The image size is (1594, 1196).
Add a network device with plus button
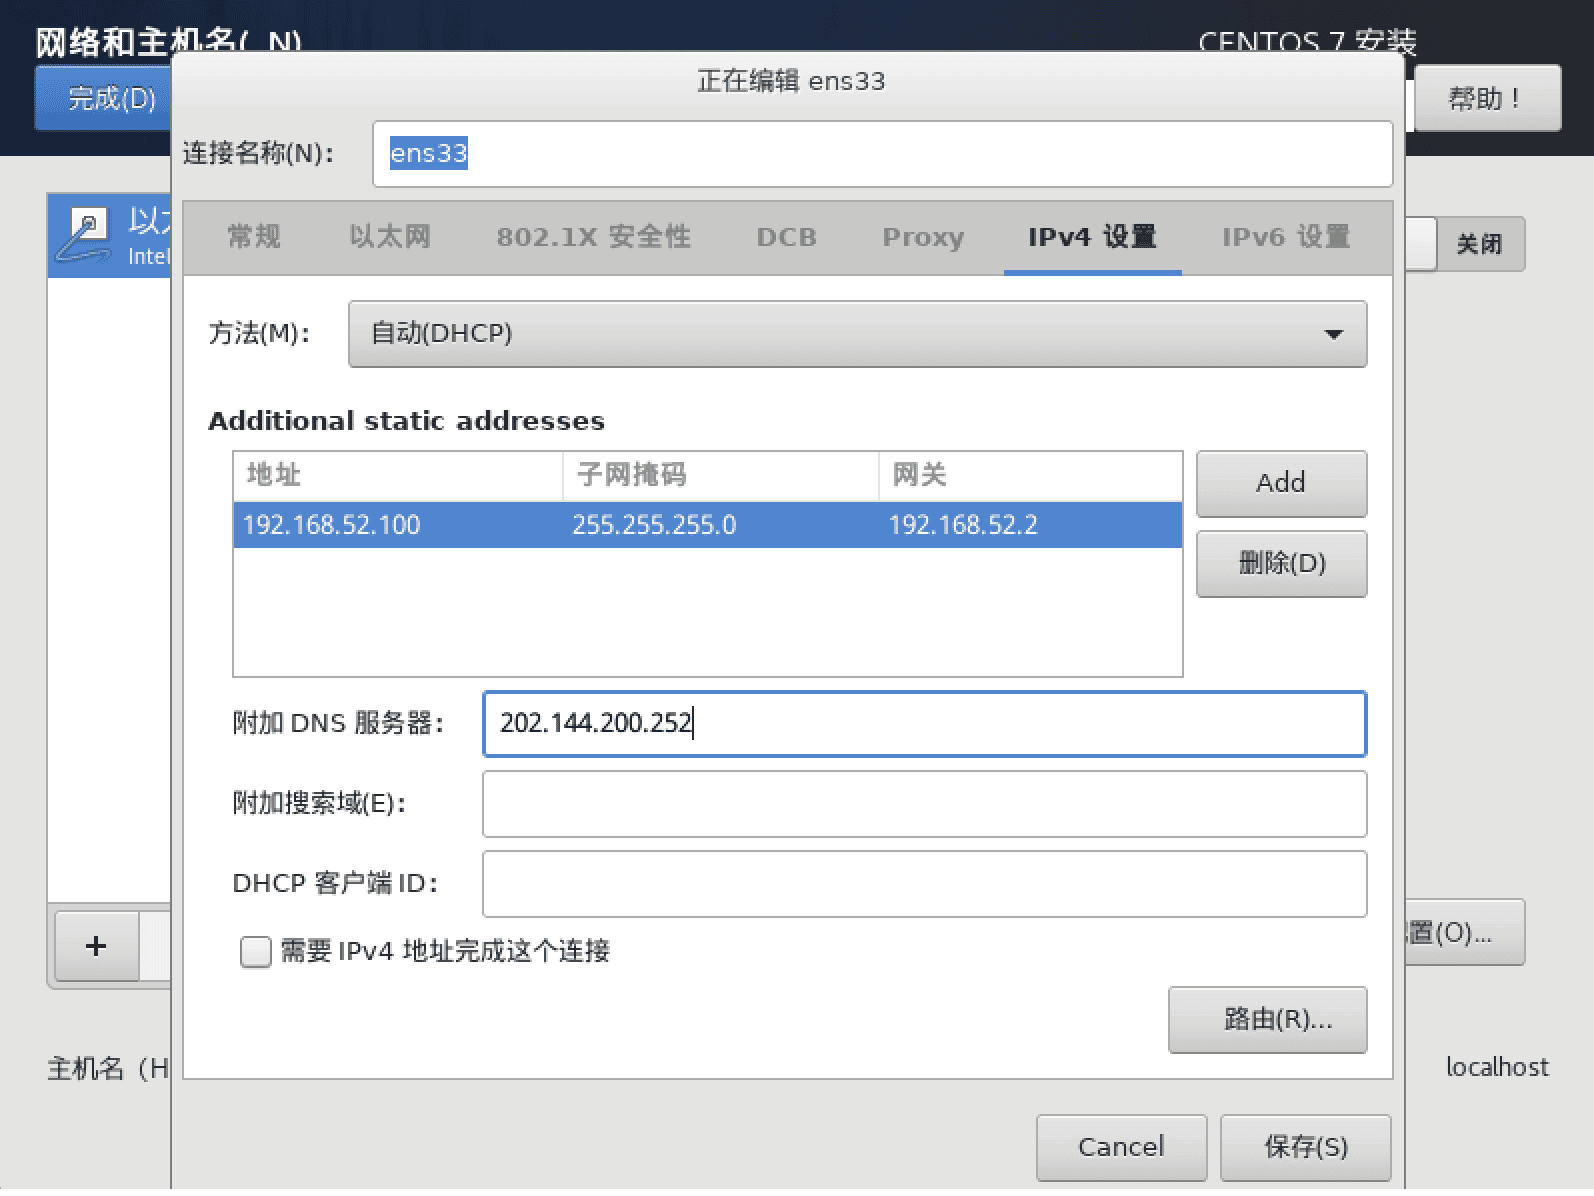click(x=96, y=946)
